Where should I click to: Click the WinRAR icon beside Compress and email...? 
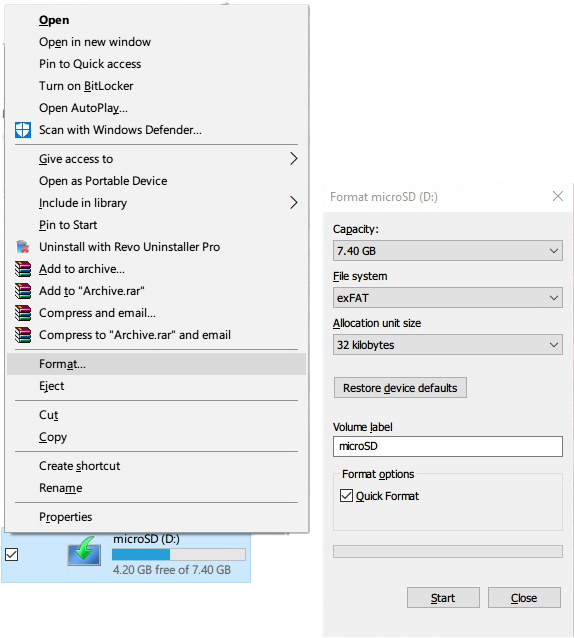[23, 313]
